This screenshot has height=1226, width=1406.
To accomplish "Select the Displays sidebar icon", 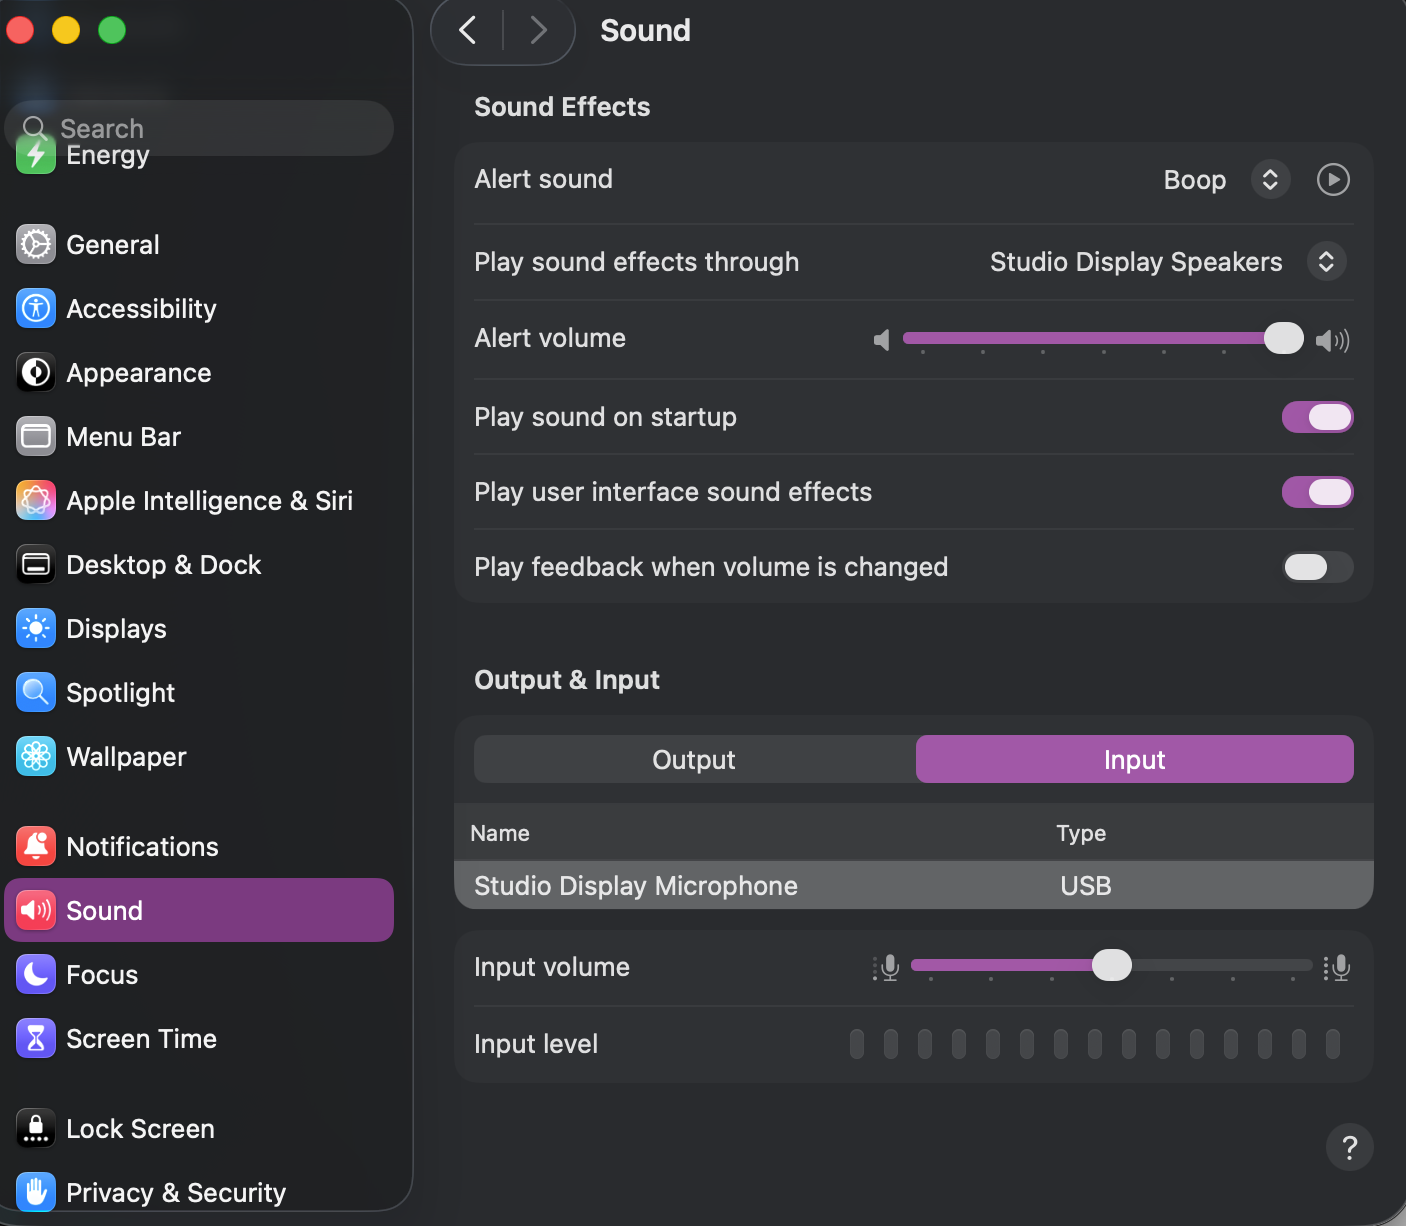I will (x=36, y=629).
